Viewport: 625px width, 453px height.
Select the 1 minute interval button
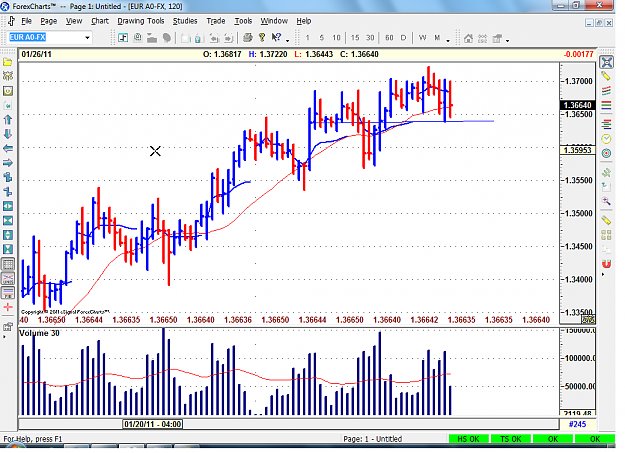[x=307, y=38]
